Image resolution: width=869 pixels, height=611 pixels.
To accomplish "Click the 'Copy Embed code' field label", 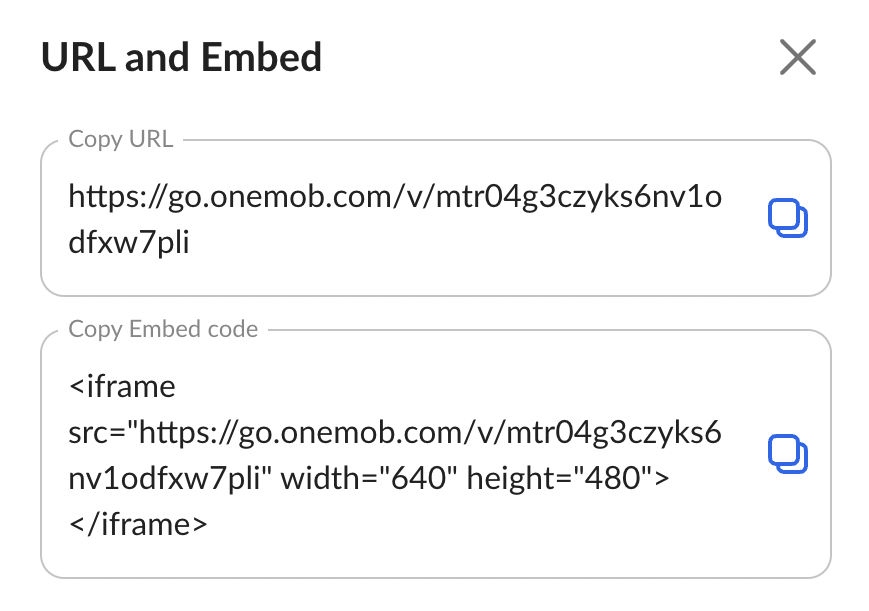I will click(163, 329).
